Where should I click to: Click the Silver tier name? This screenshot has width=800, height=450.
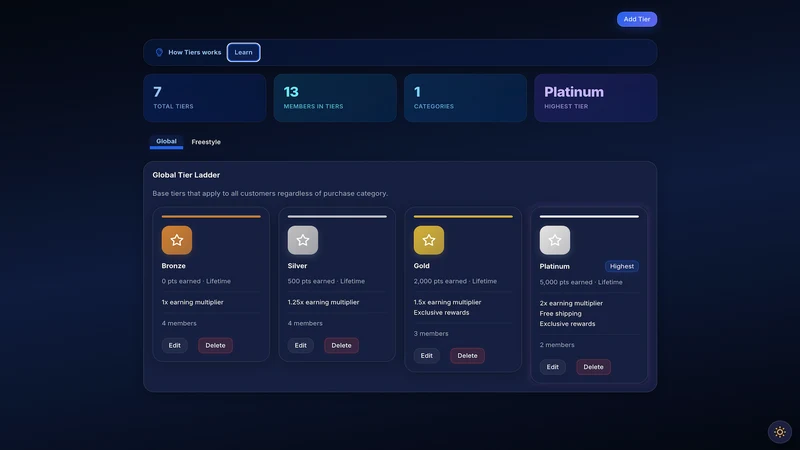[297, 266]
